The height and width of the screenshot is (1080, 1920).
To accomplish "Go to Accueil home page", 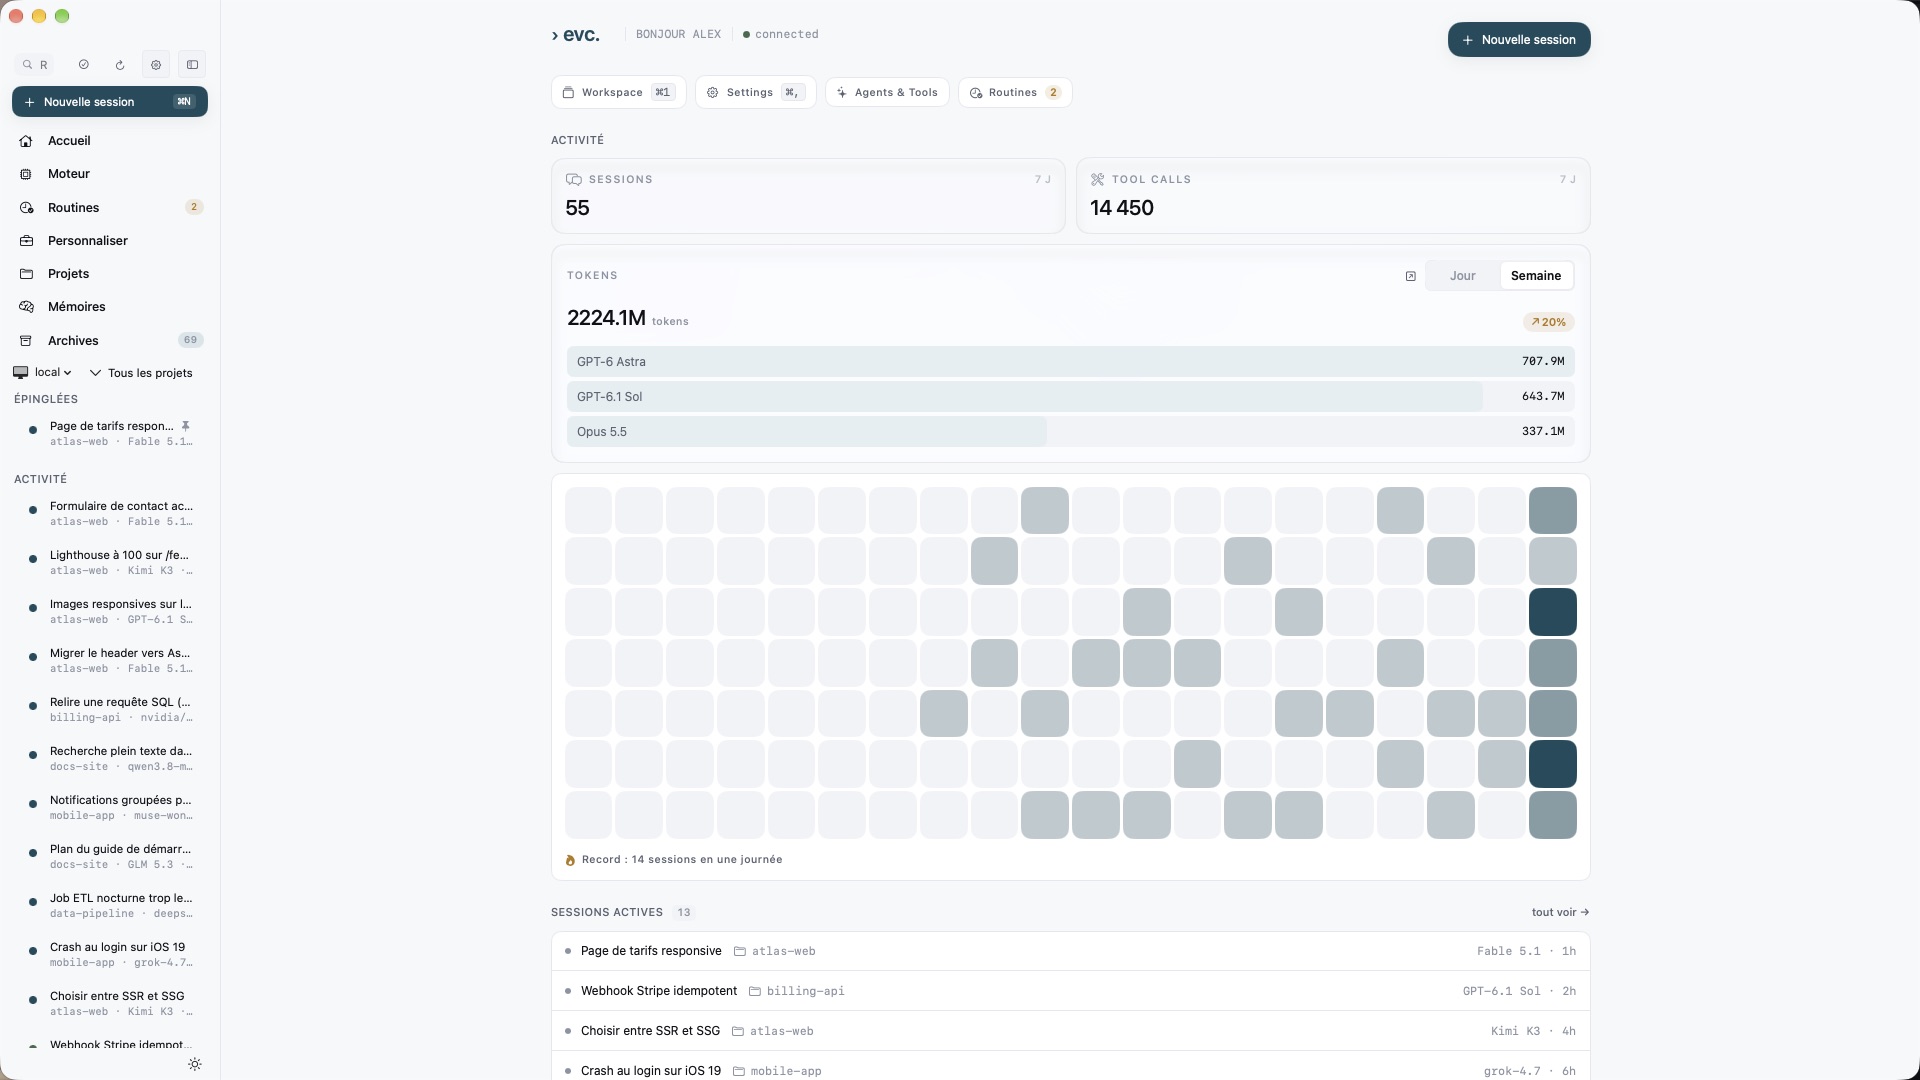I will click(x=110, y=141).
